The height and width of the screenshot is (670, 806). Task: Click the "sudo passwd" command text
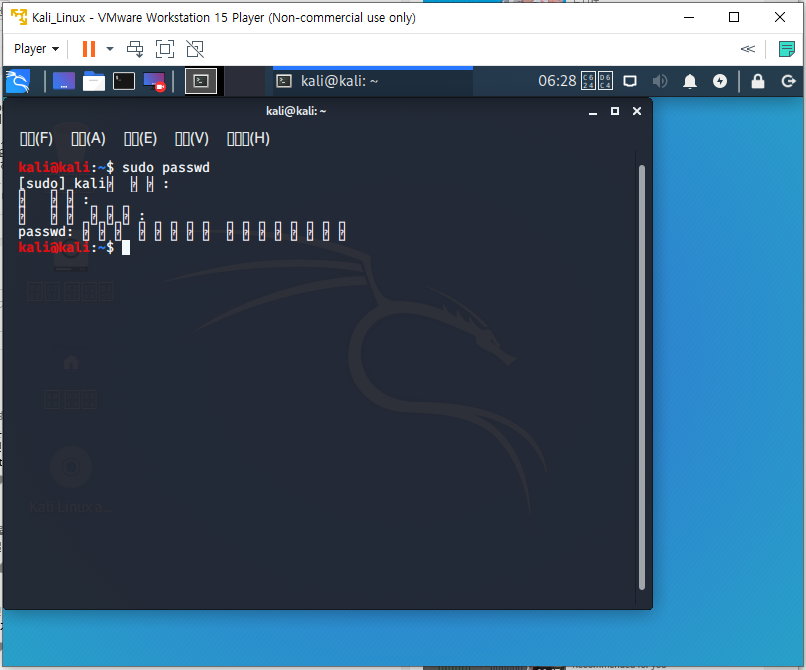click(x=166, y=168)
